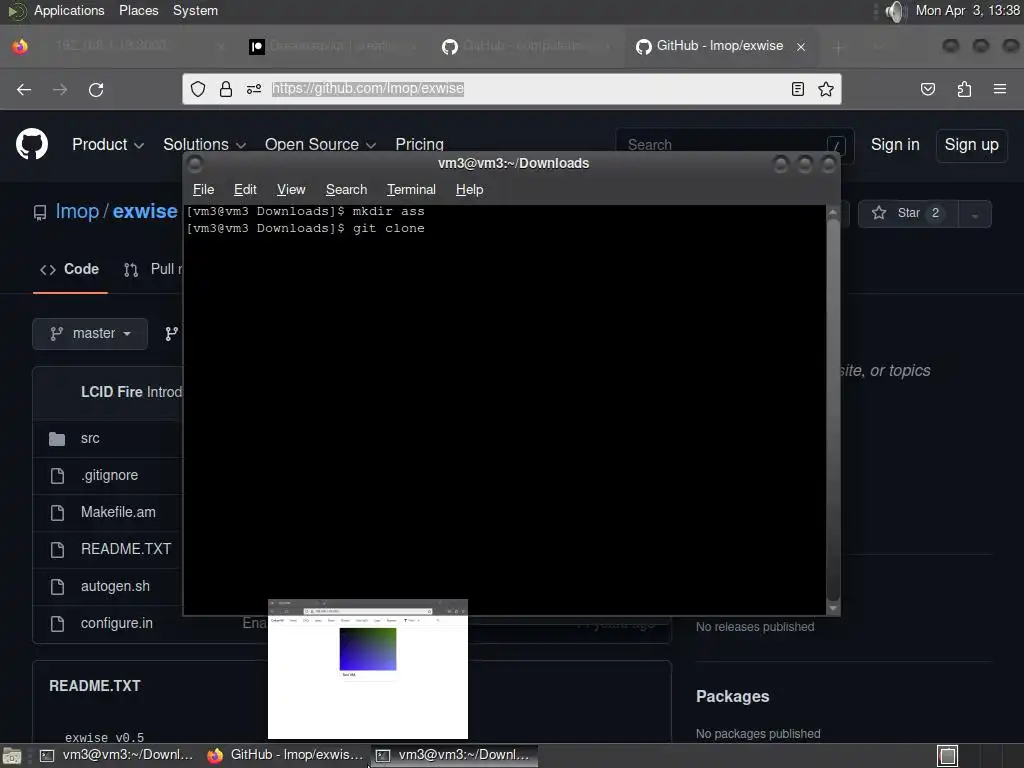The width and height of the screenshot is (1024, 768).
Task: Expand the Product dropdown menu
Action: 108,144
